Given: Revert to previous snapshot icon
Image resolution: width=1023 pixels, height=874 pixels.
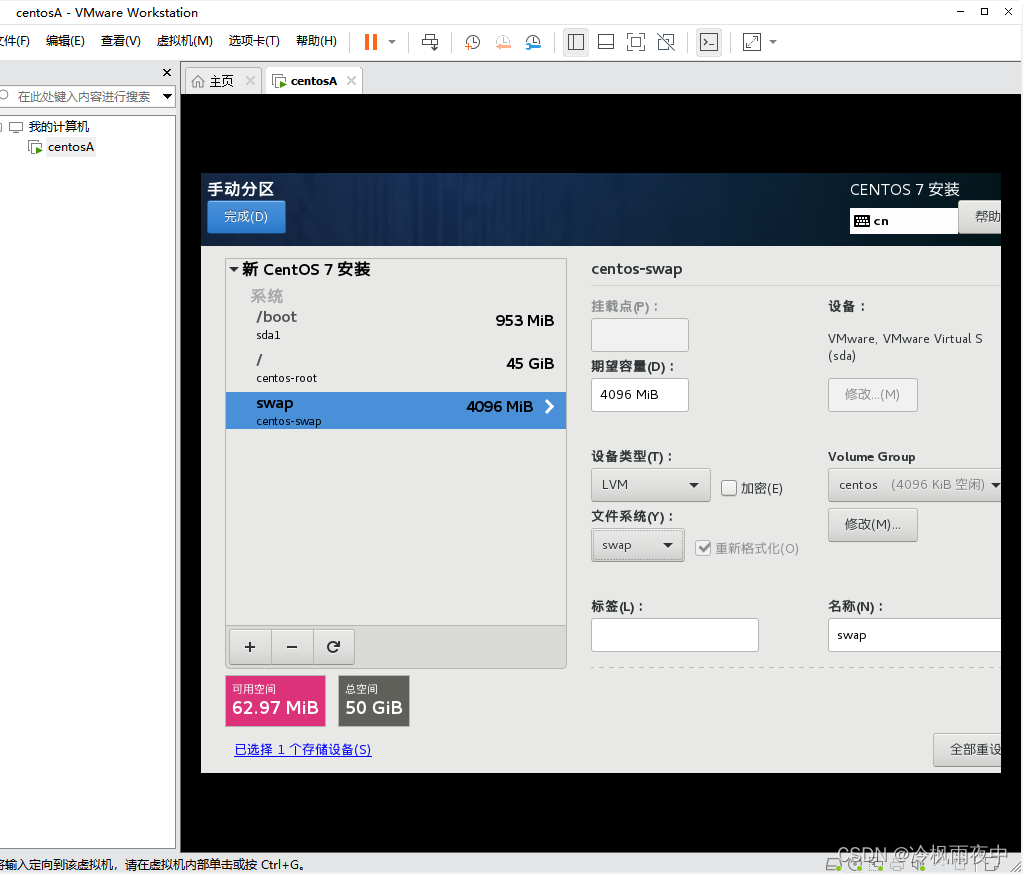Looking at the screenshot, I should tap(503, 42).
